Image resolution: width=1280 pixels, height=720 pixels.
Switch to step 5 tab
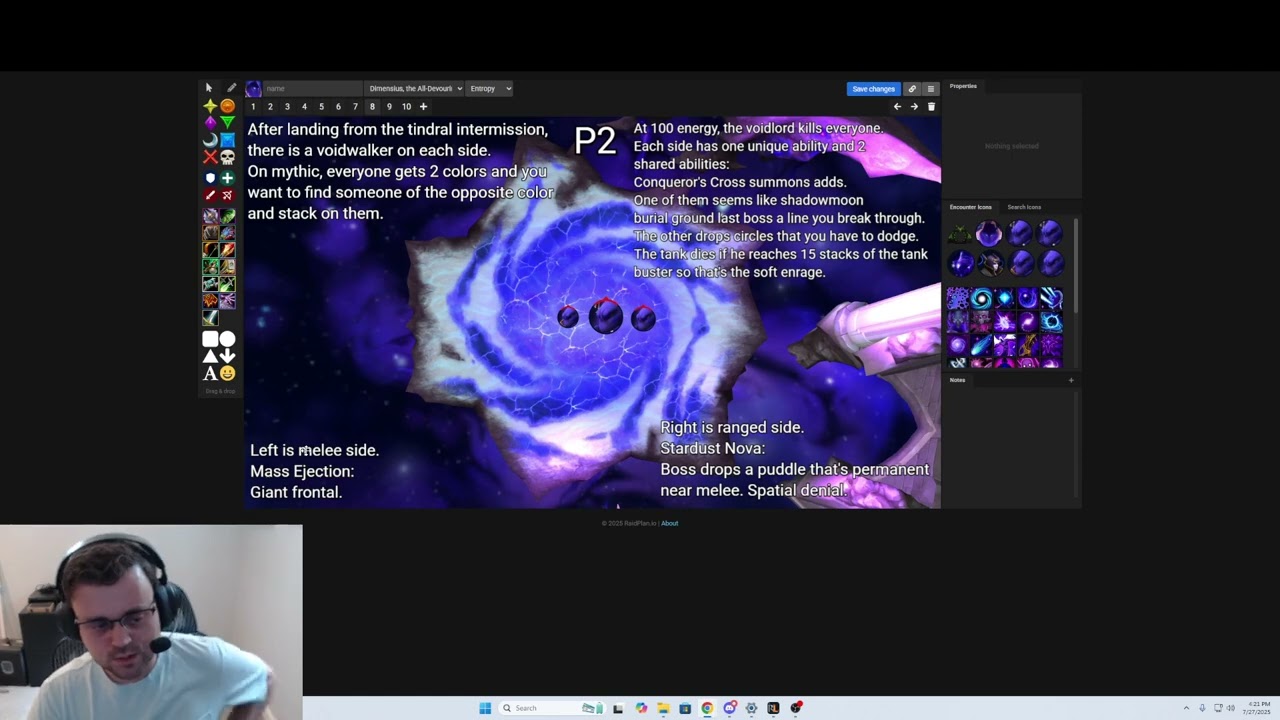pyautogui.click(x=321, y=107)
